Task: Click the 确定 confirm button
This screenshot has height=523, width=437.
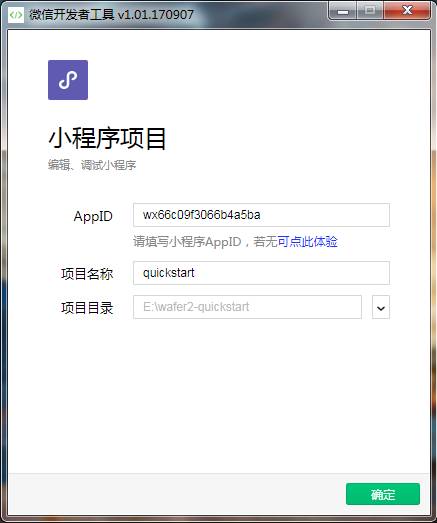Action: pyautogui.click(x=383, y=494)
